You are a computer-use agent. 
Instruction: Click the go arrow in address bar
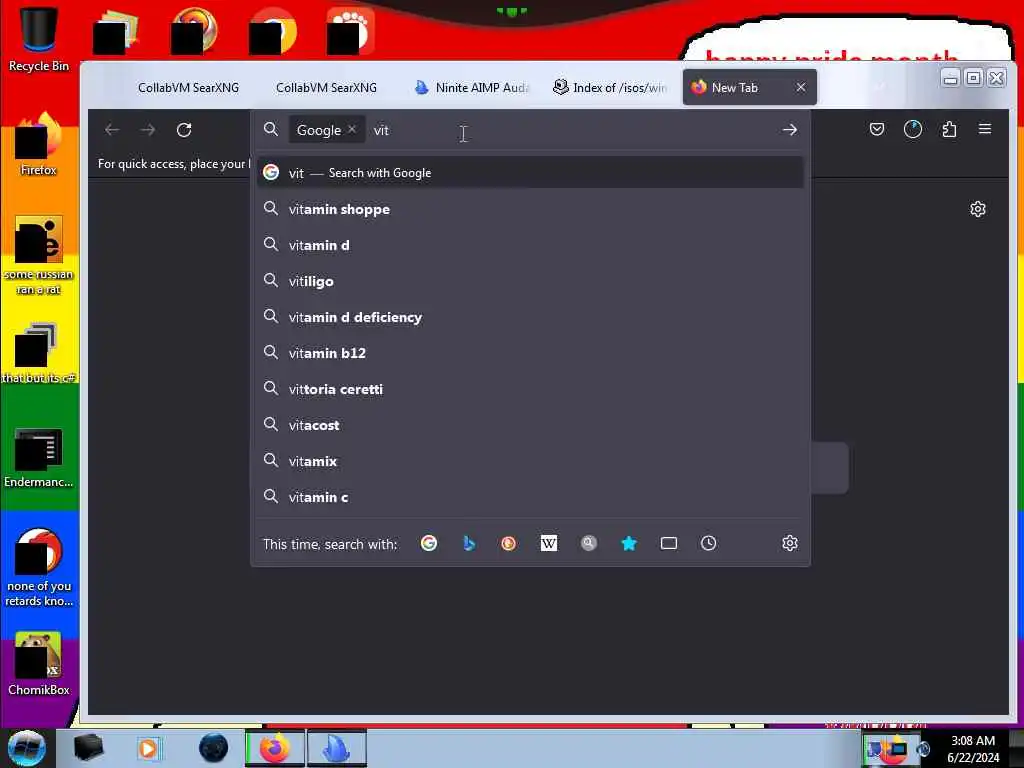[x=790, y=130]
